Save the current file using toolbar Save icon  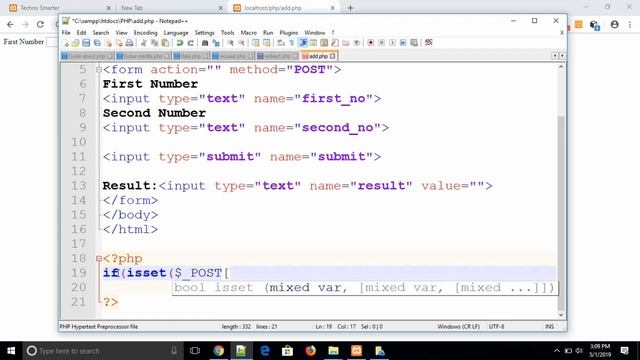tap(86, 43)
